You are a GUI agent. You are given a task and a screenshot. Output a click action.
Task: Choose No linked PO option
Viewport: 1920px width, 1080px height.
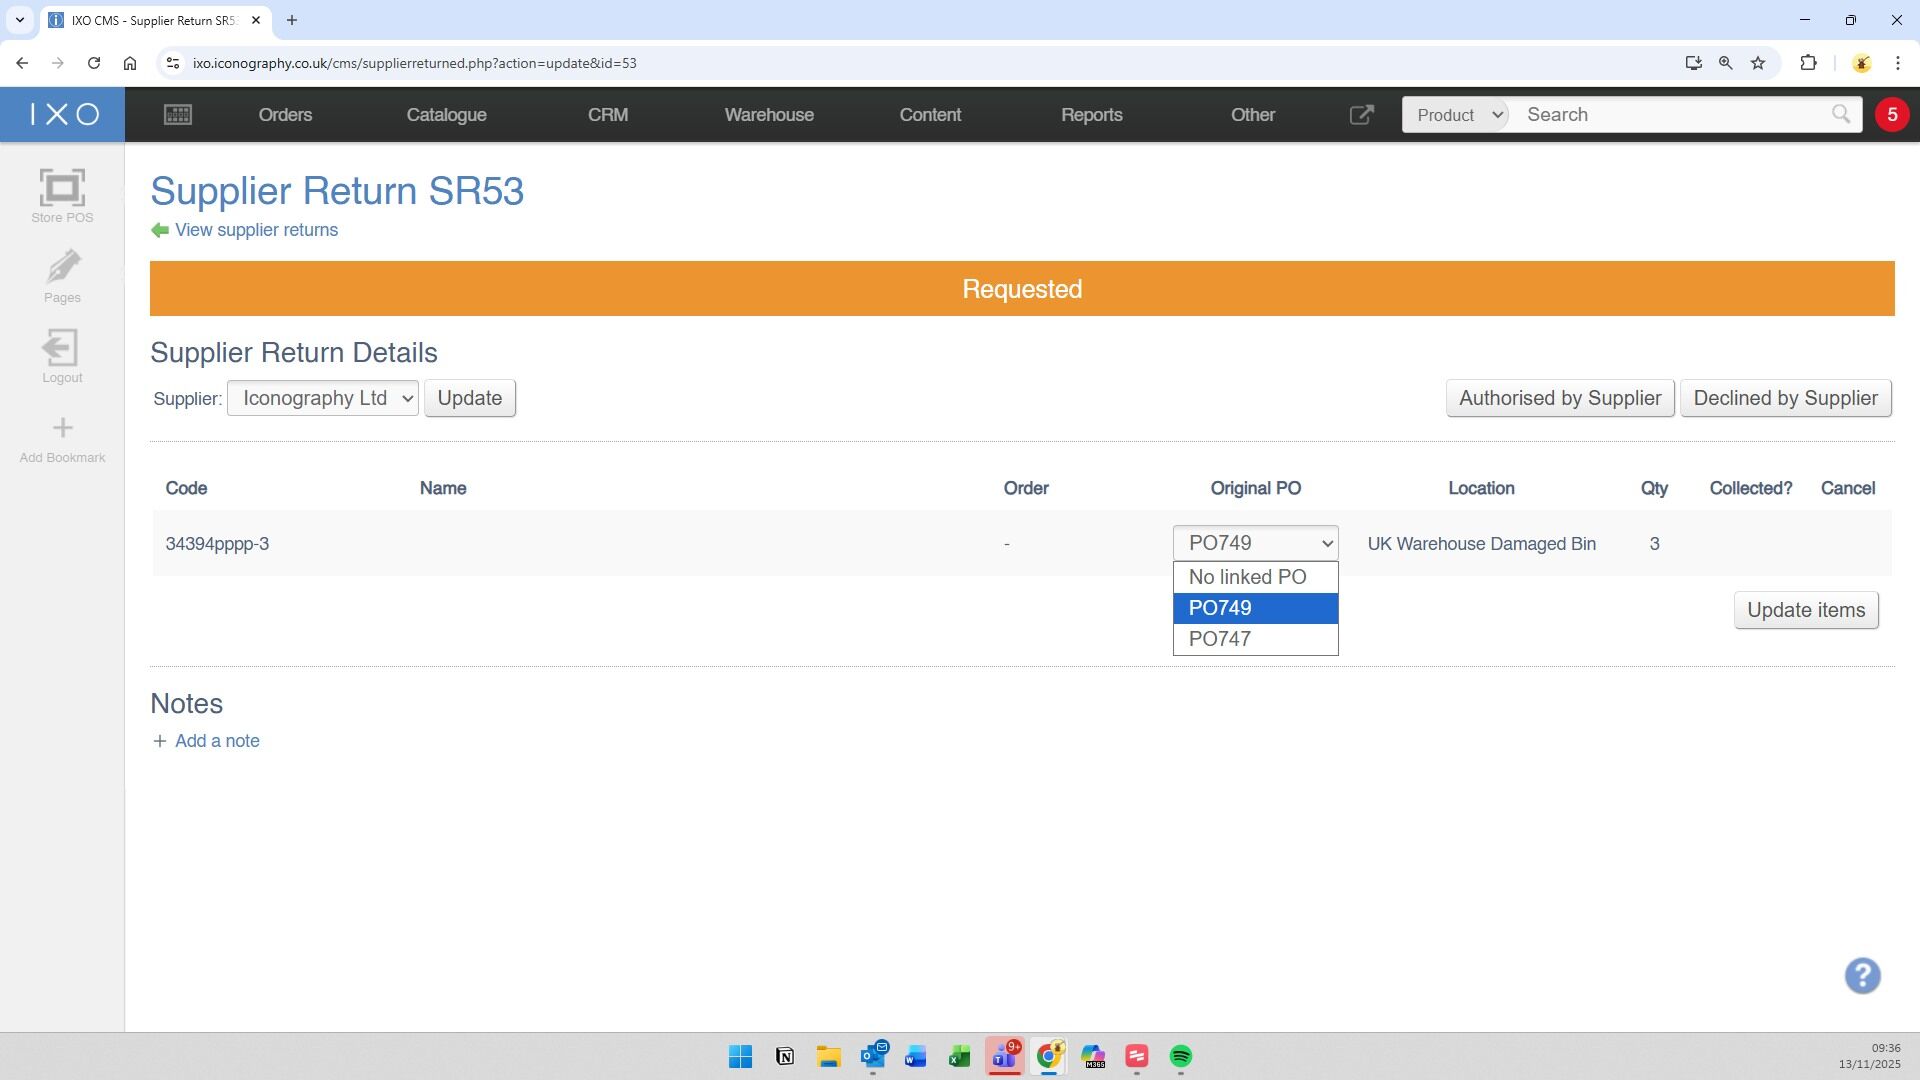click(x=1247, y=577)
